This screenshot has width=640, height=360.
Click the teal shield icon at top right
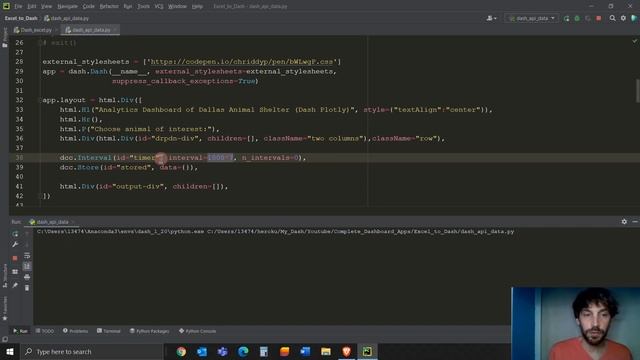tap(634, 18)
